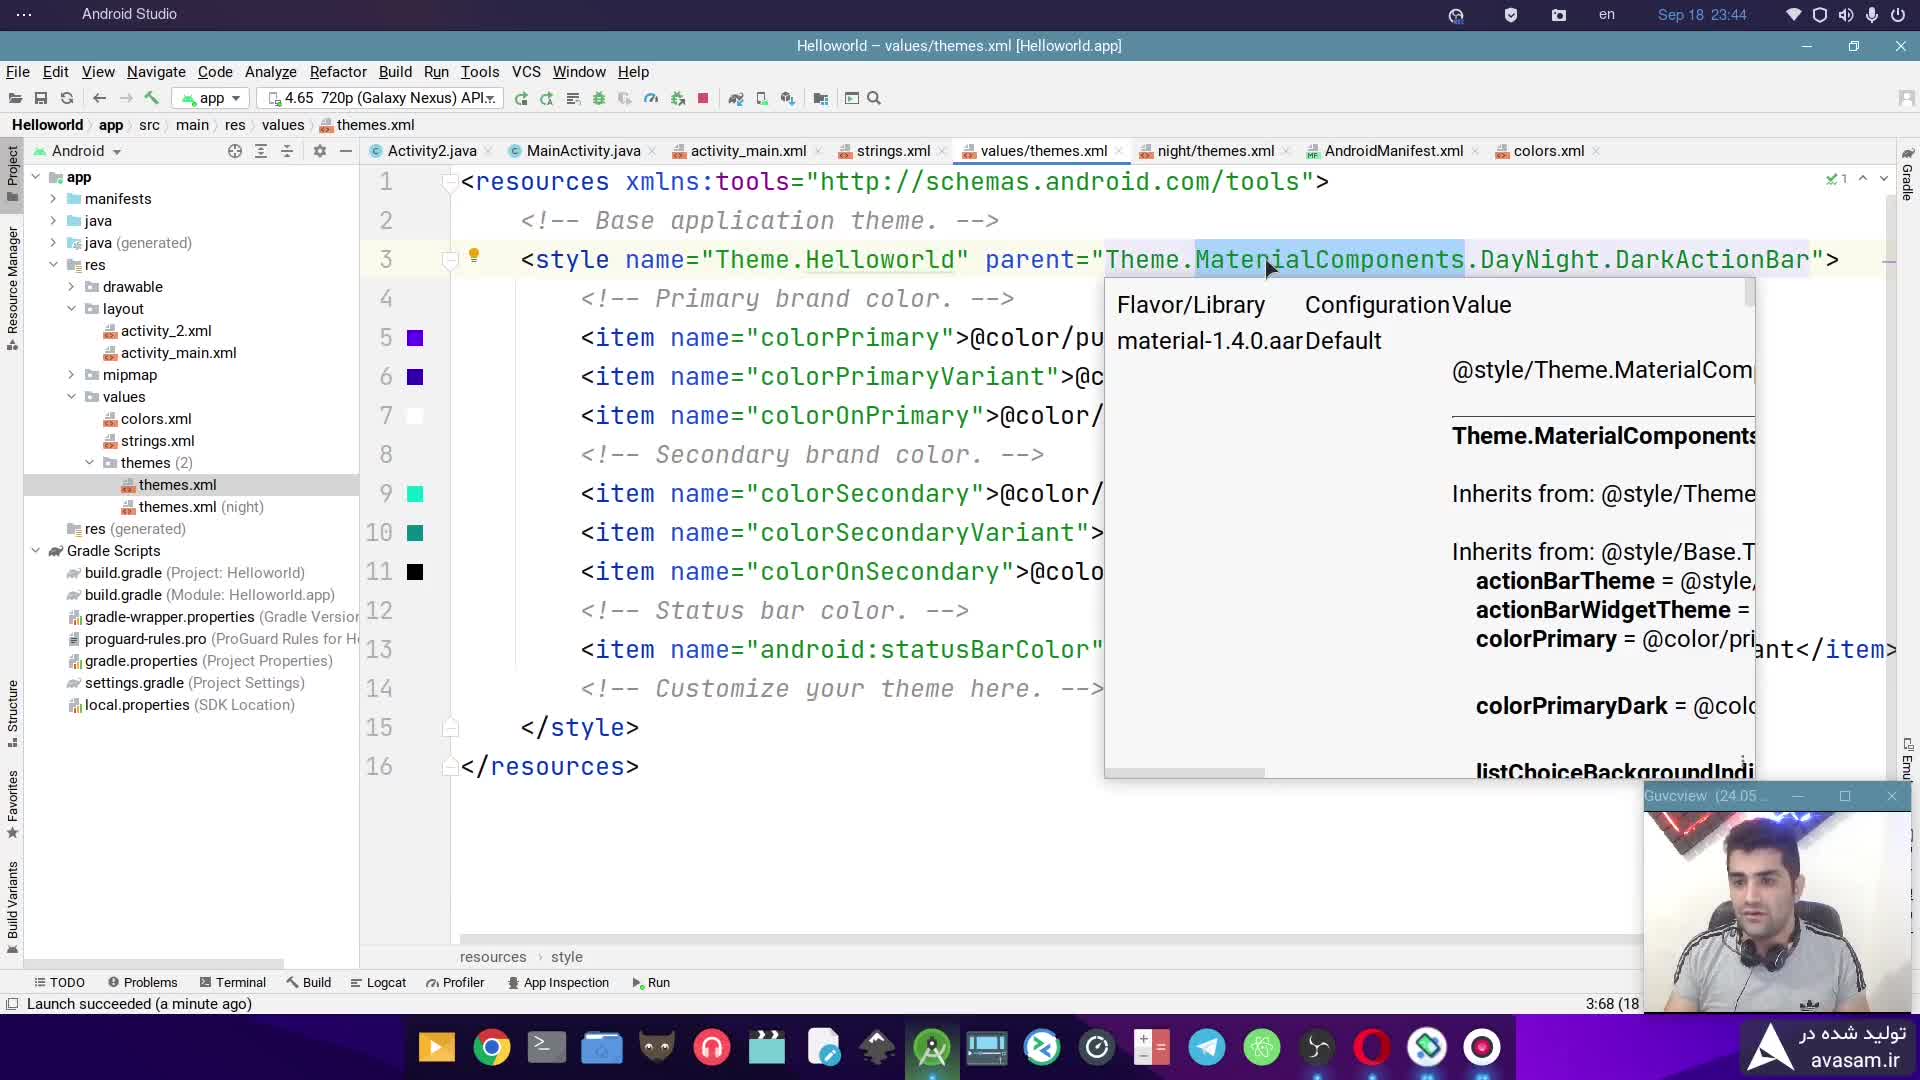Open the Galaxy Nexus device selector dropdown
The height and width of the screenshot is (1080, 1920).
(380, 98)
